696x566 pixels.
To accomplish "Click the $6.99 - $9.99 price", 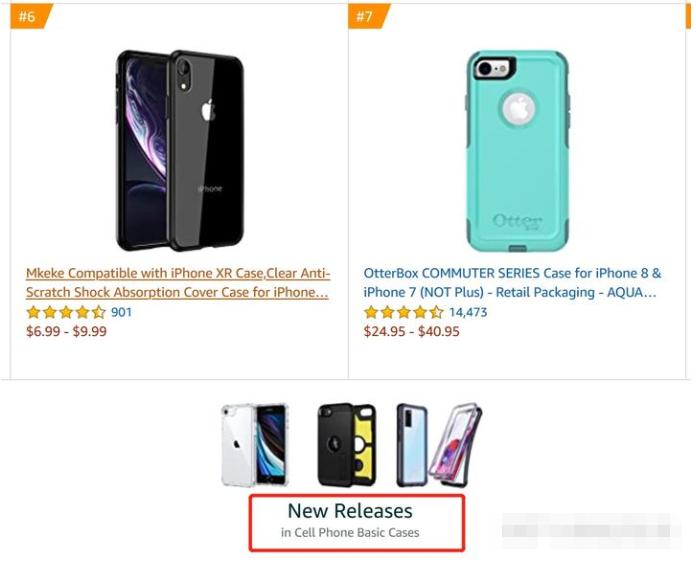I will 66,331.
